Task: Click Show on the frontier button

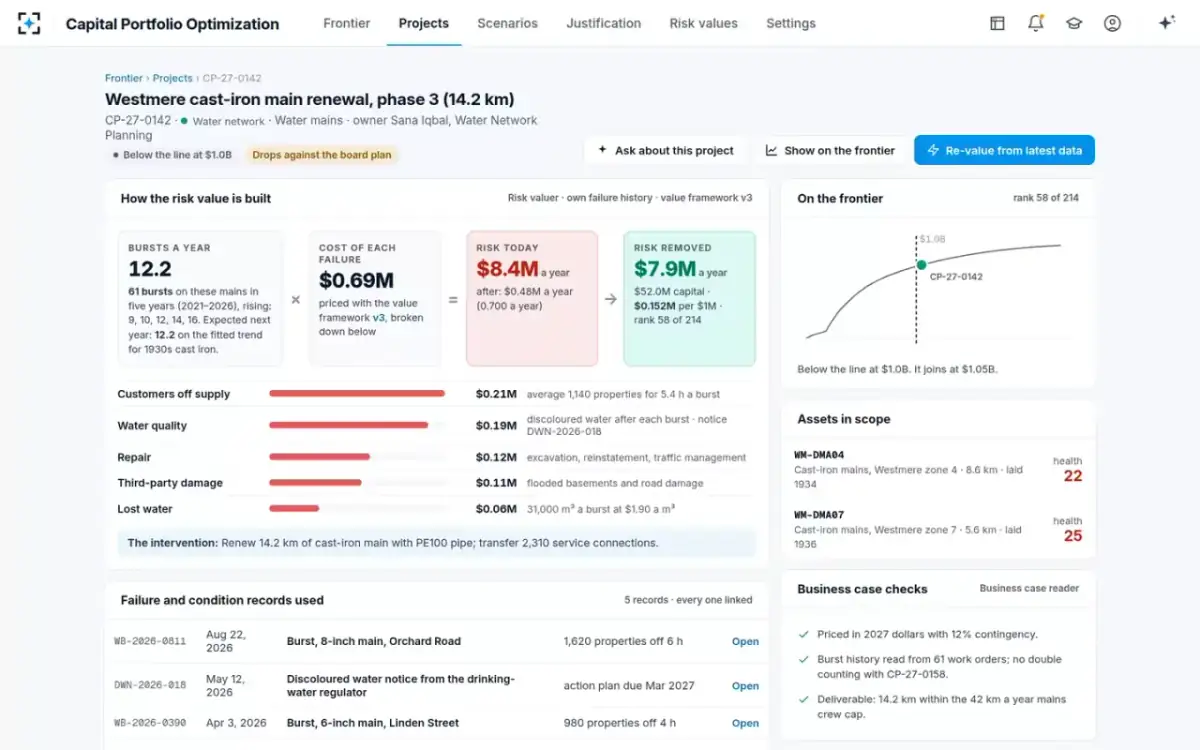Action: (x=830, y=150)
